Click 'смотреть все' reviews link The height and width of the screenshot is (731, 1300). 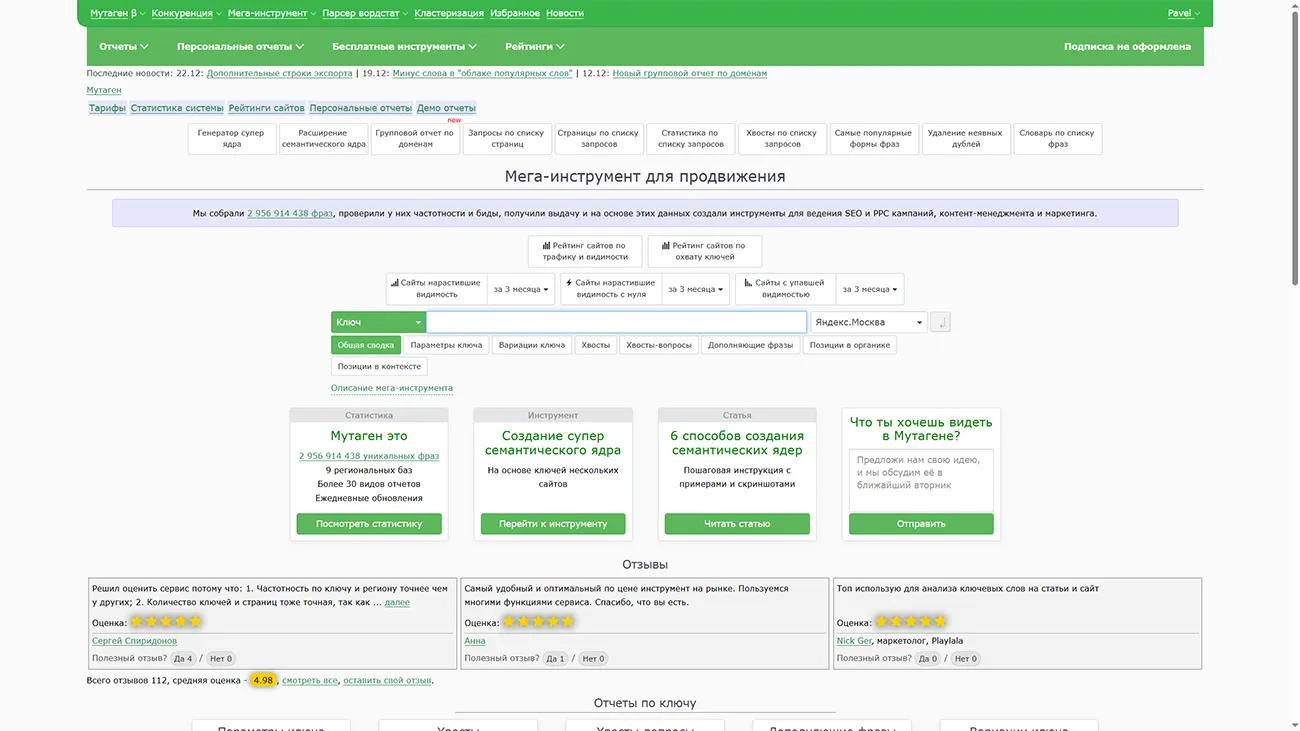(310, 681)
